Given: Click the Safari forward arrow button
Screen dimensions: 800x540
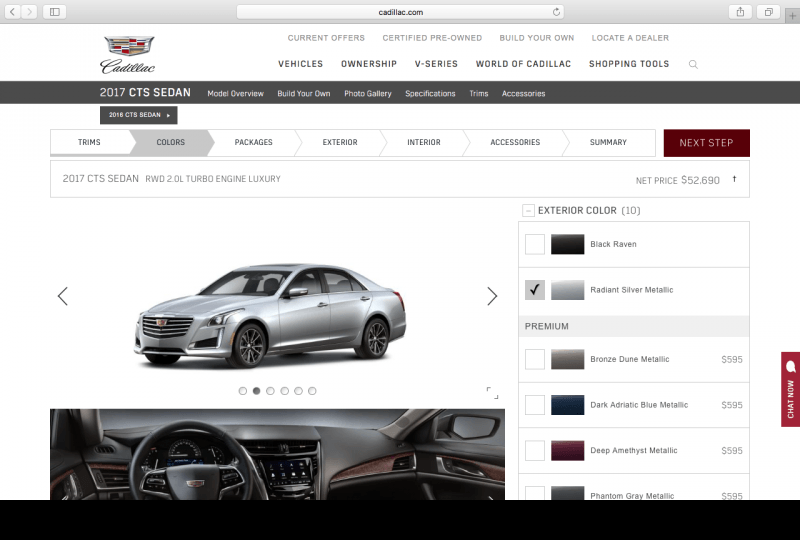Looking at the screenshot, I should 29,12.
